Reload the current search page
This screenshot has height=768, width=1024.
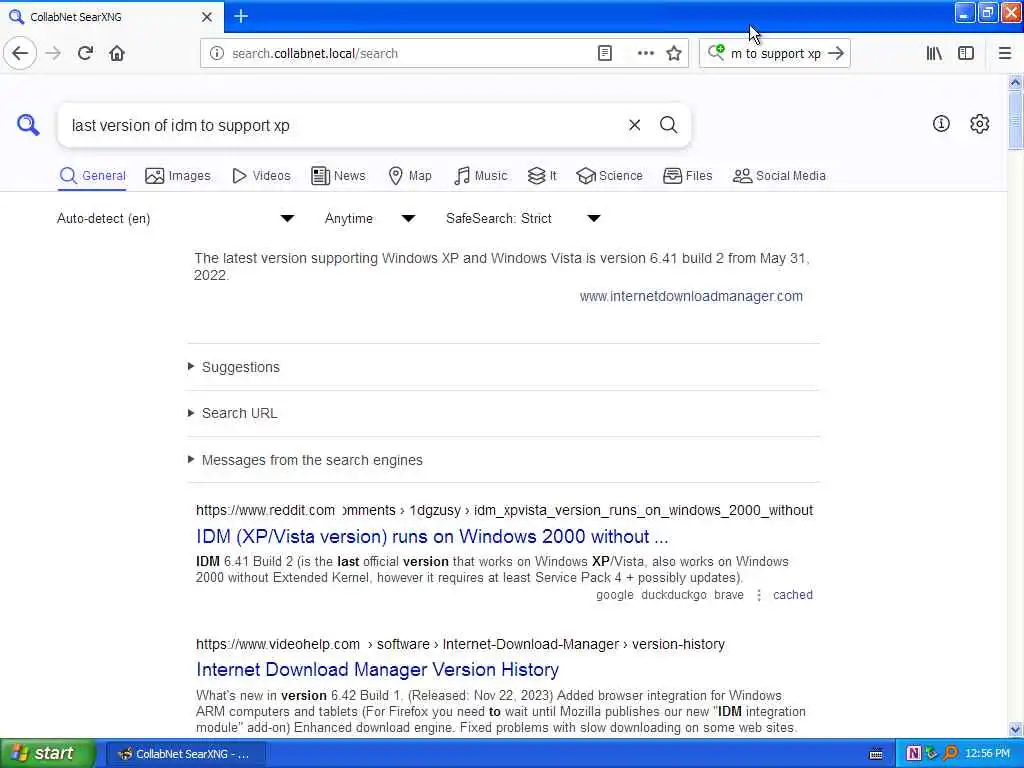click(85, 54)
